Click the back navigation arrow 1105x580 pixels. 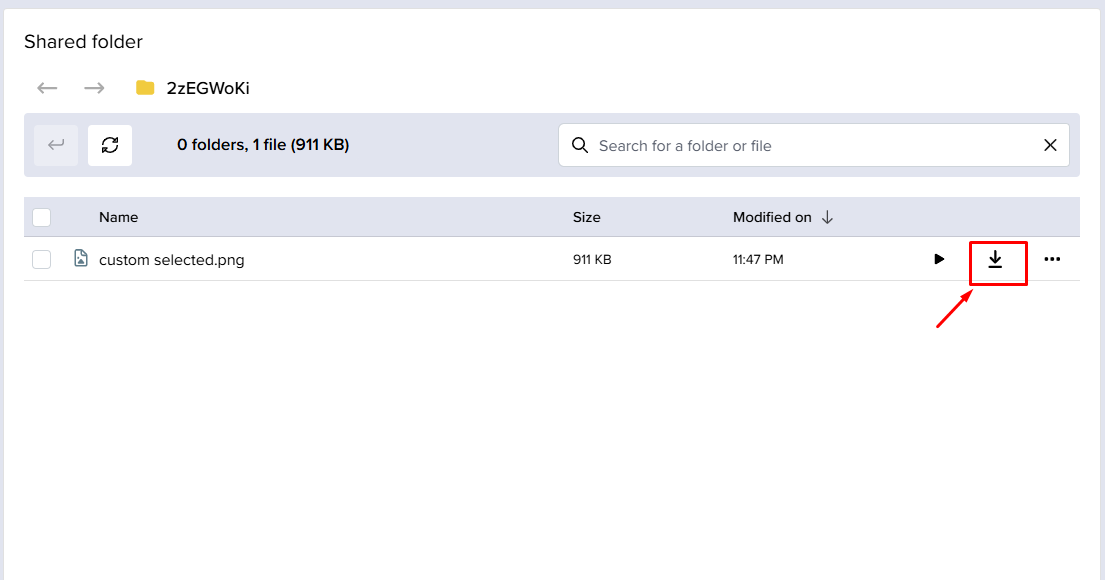point(46,88)
